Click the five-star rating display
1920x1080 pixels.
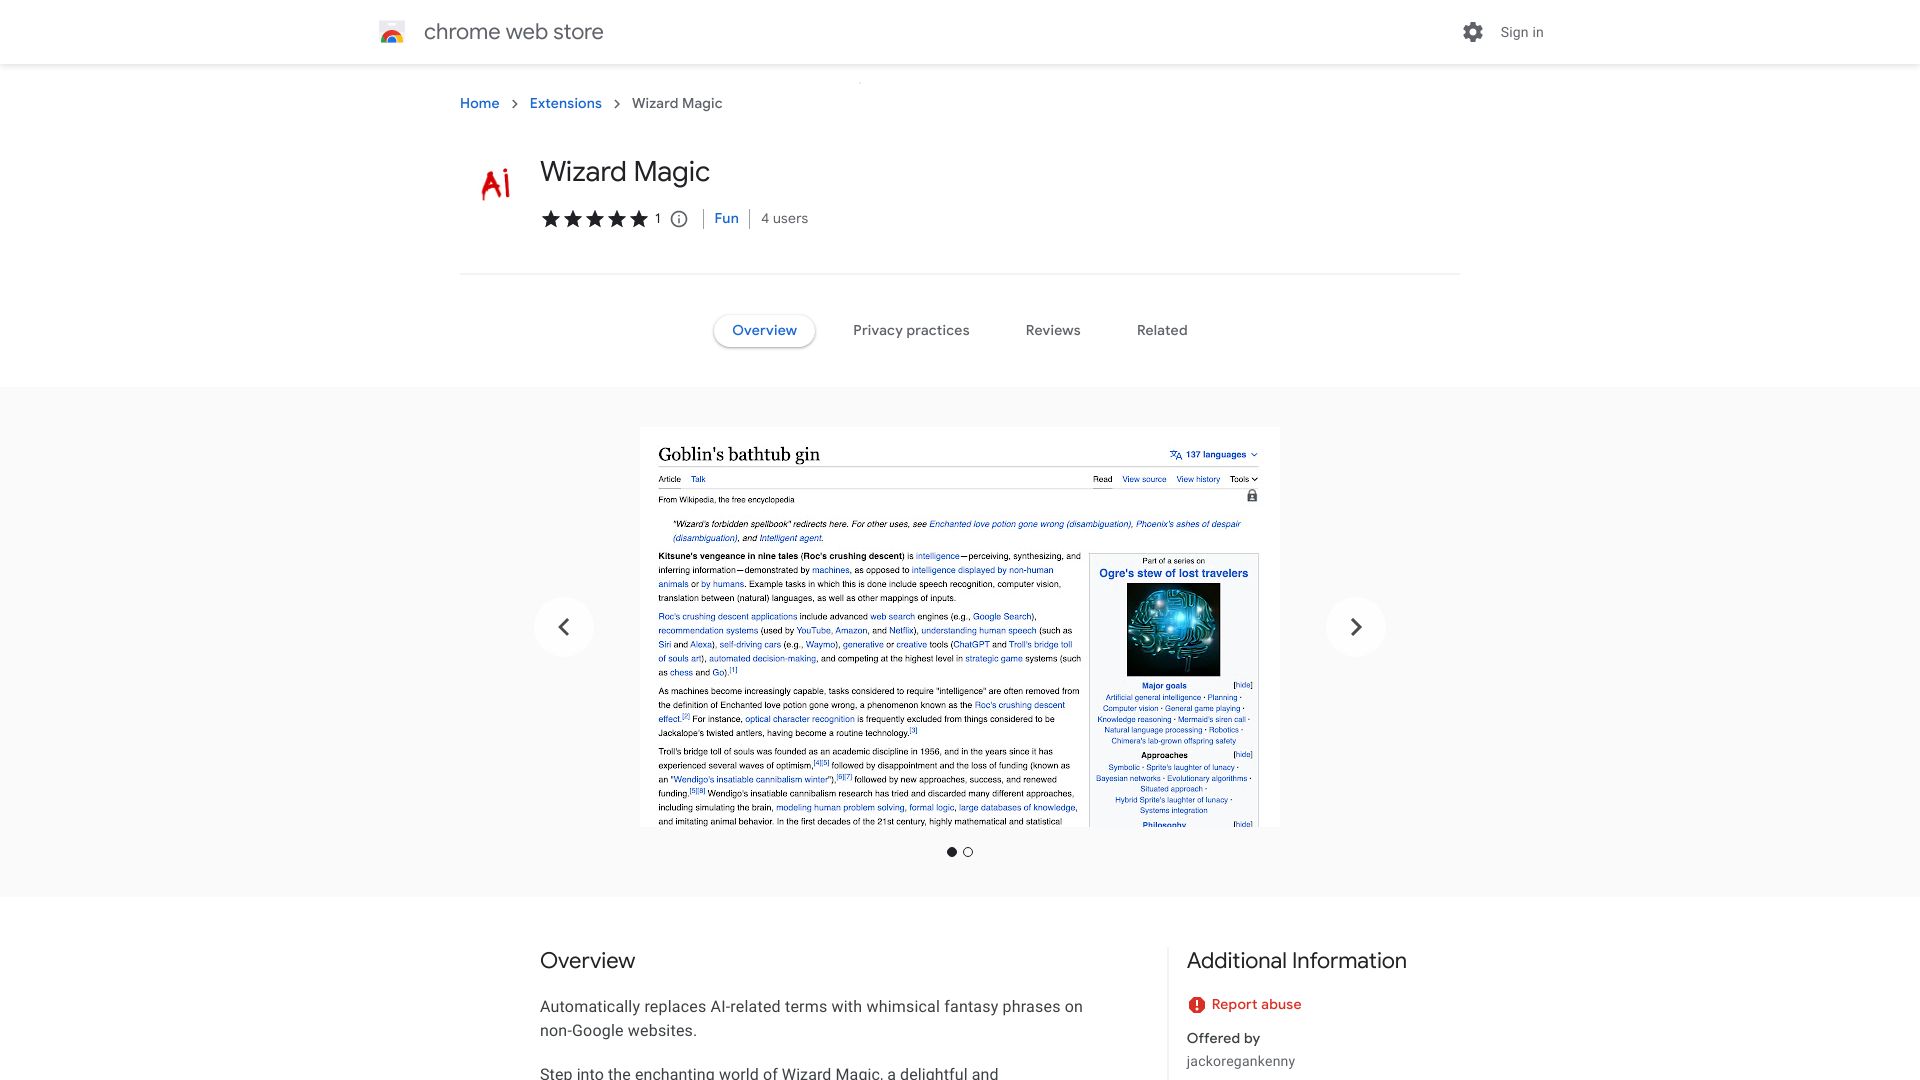[x=594, y=219]
